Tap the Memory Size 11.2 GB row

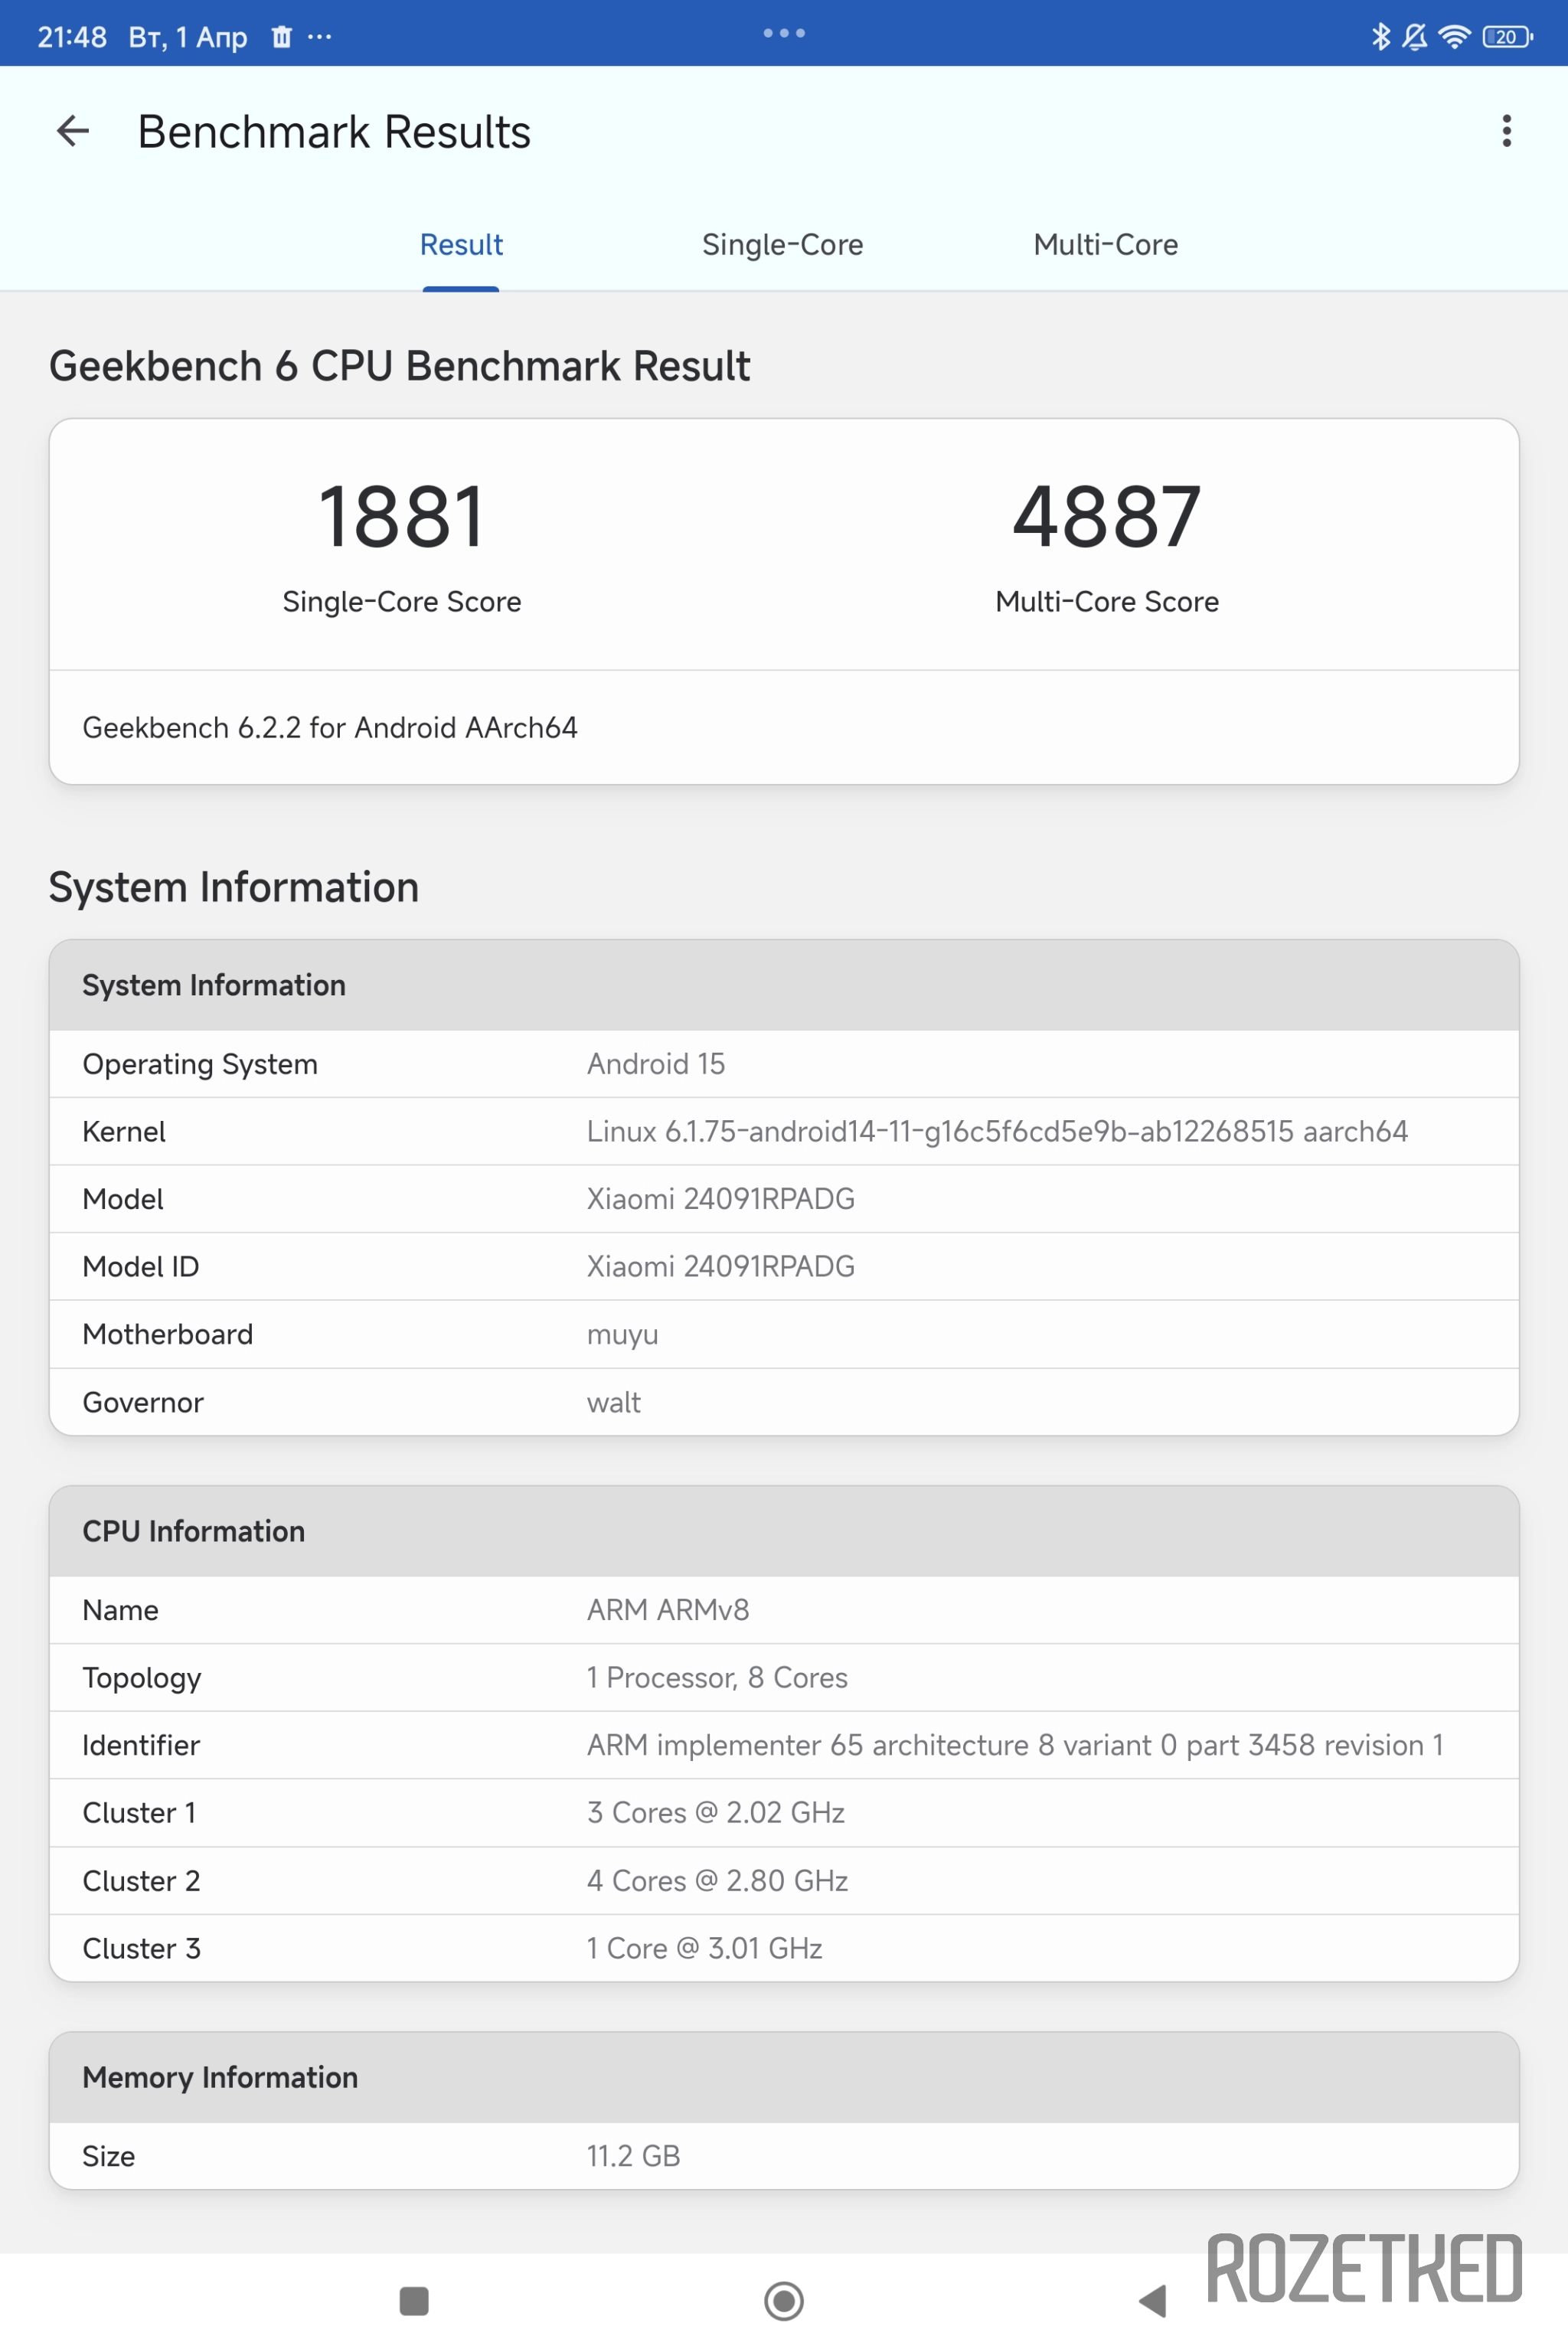pyautogui.click(x=784, y=2156)
